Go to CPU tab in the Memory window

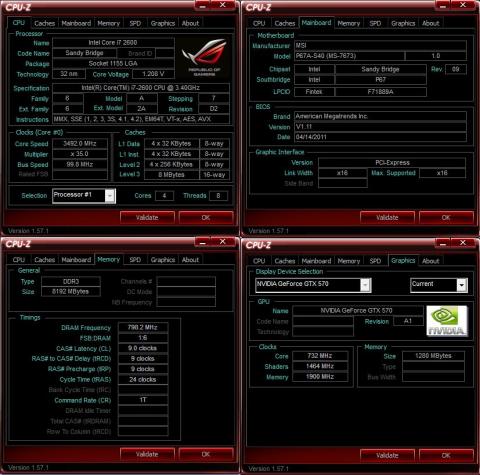coord(19,260)
